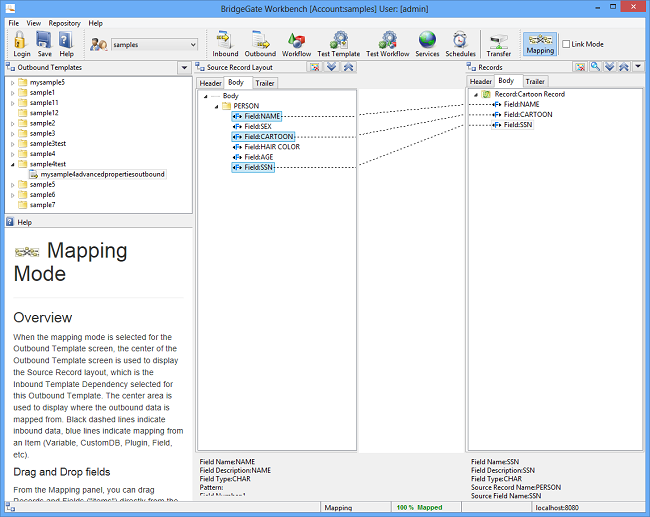Select Field:CARTOON in Cartoon Record
Screen dimensions: 650x517
[523, 115]
